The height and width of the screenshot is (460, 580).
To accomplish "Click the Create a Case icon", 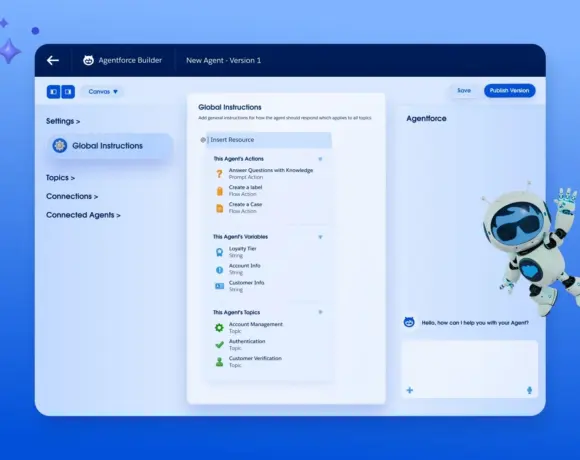I will coord(220,208).
